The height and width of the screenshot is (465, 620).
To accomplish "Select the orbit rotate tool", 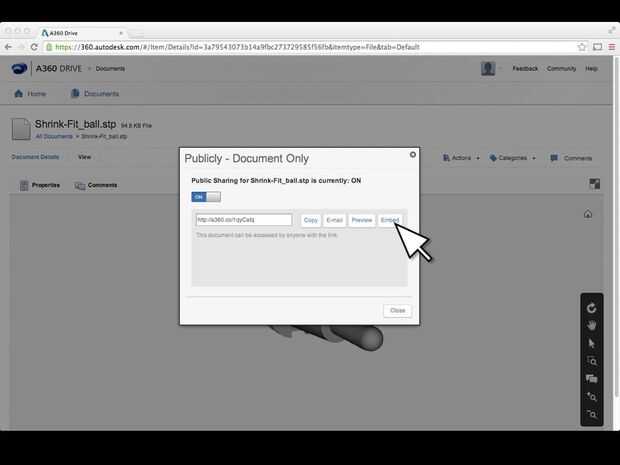I will point(592,308).
